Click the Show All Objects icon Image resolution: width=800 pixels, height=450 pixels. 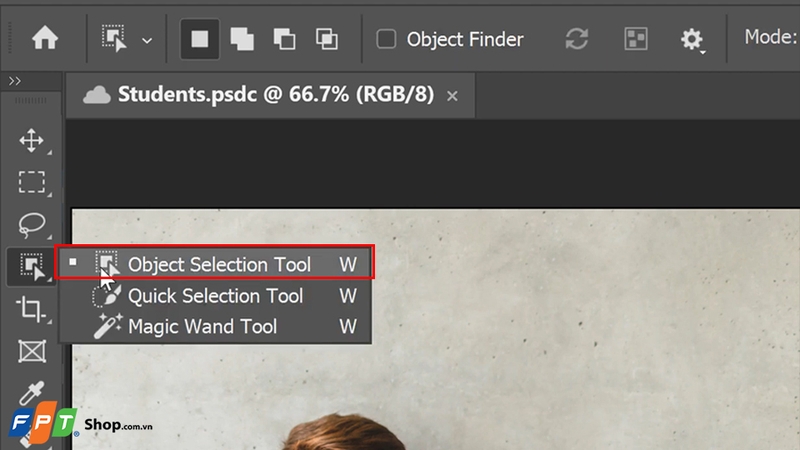point(636,39)
